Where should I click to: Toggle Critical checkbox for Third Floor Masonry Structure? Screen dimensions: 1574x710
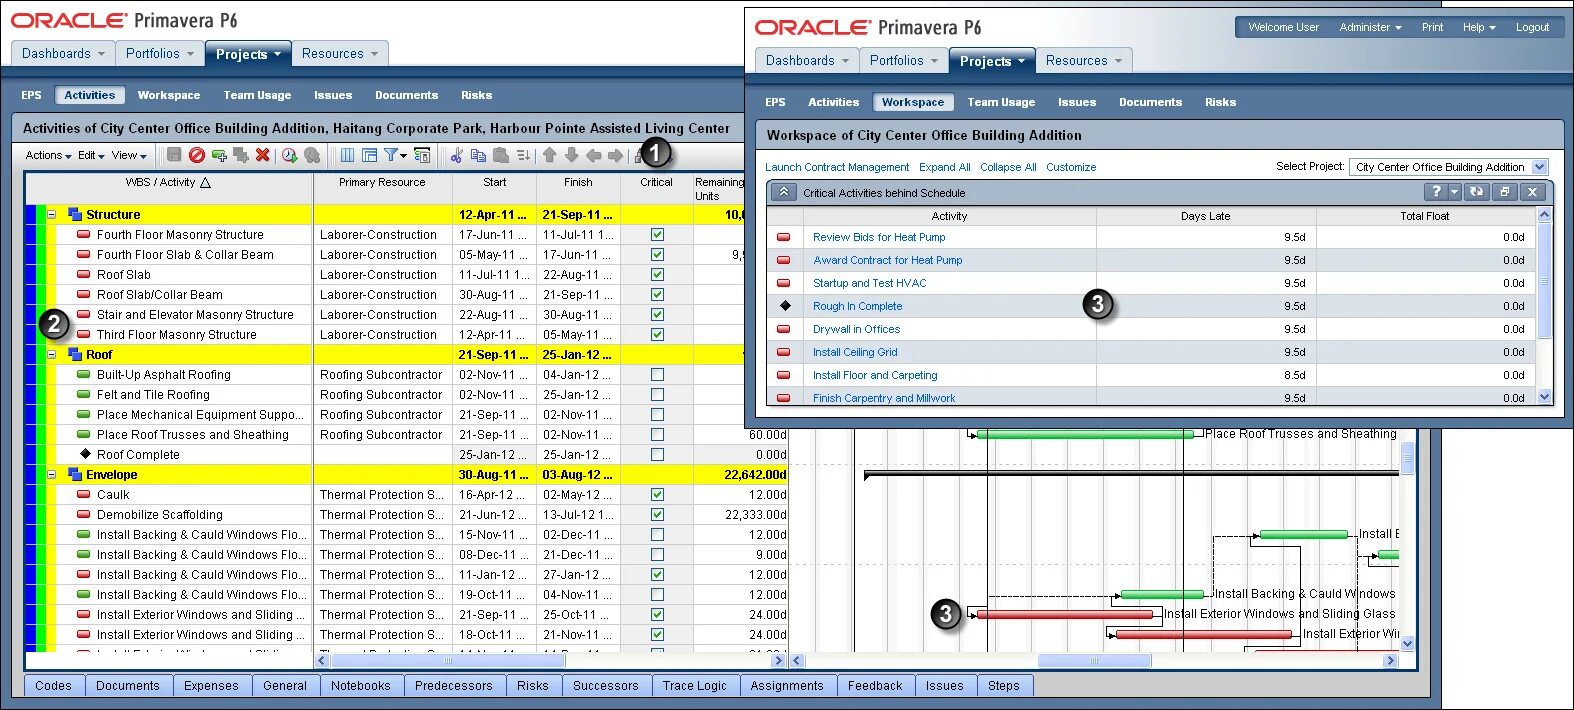click(x=657, y=334)
